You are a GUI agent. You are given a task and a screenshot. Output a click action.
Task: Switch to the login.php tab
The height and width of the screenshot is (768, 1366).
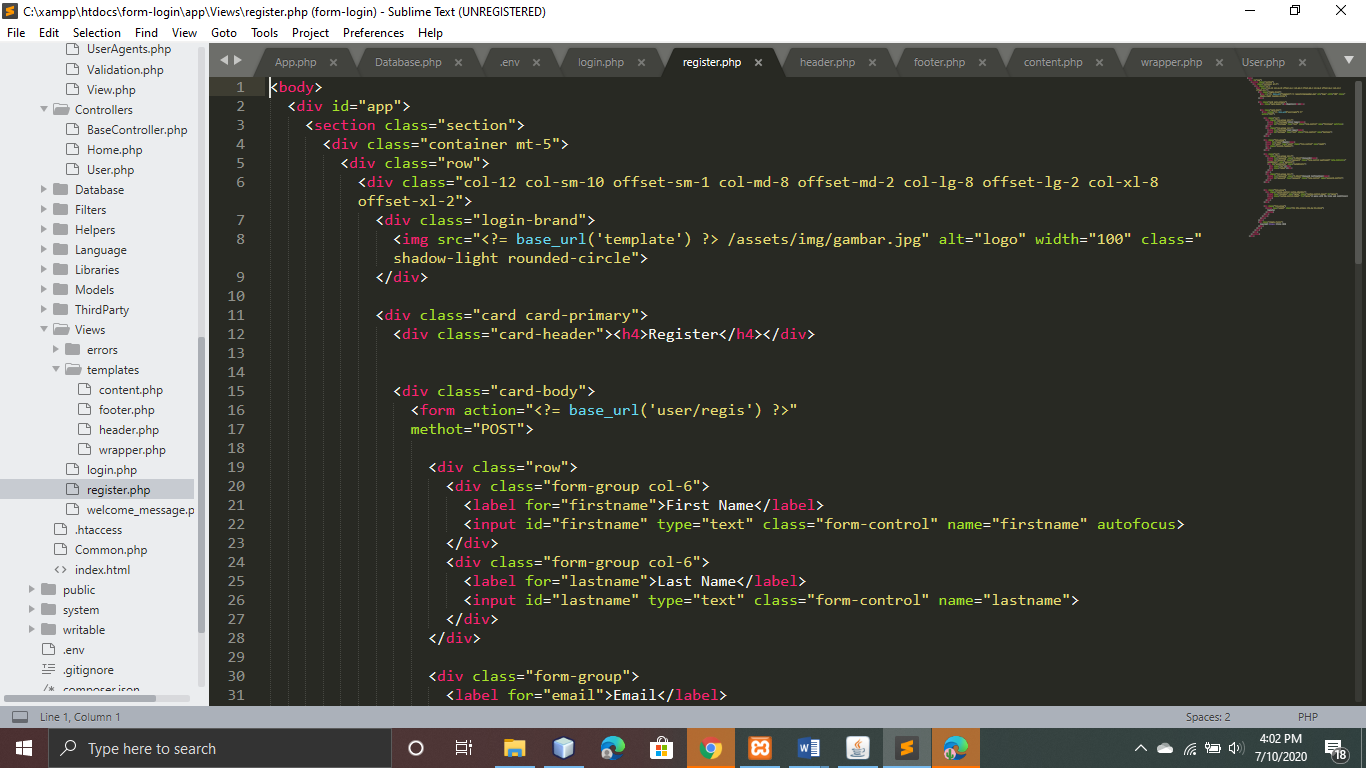[x=601, y=62]
